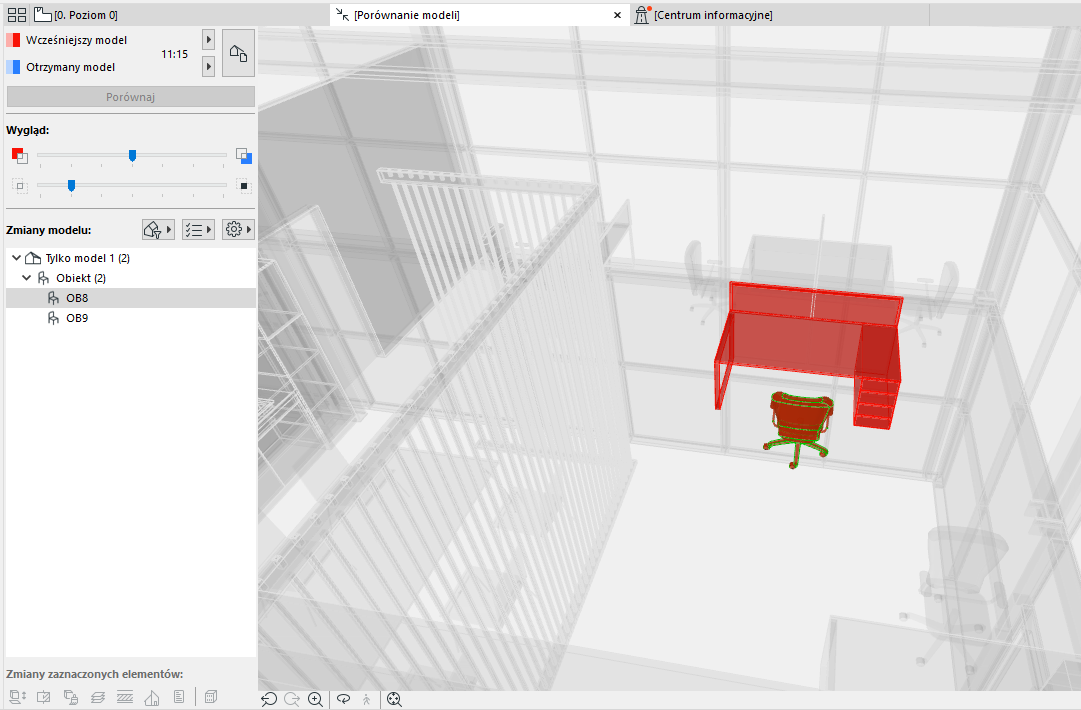Viewport: 1081px width, 710px height.
Task: Click the blue Otrzymany model color swatch
Action: [x=13, y=67]
